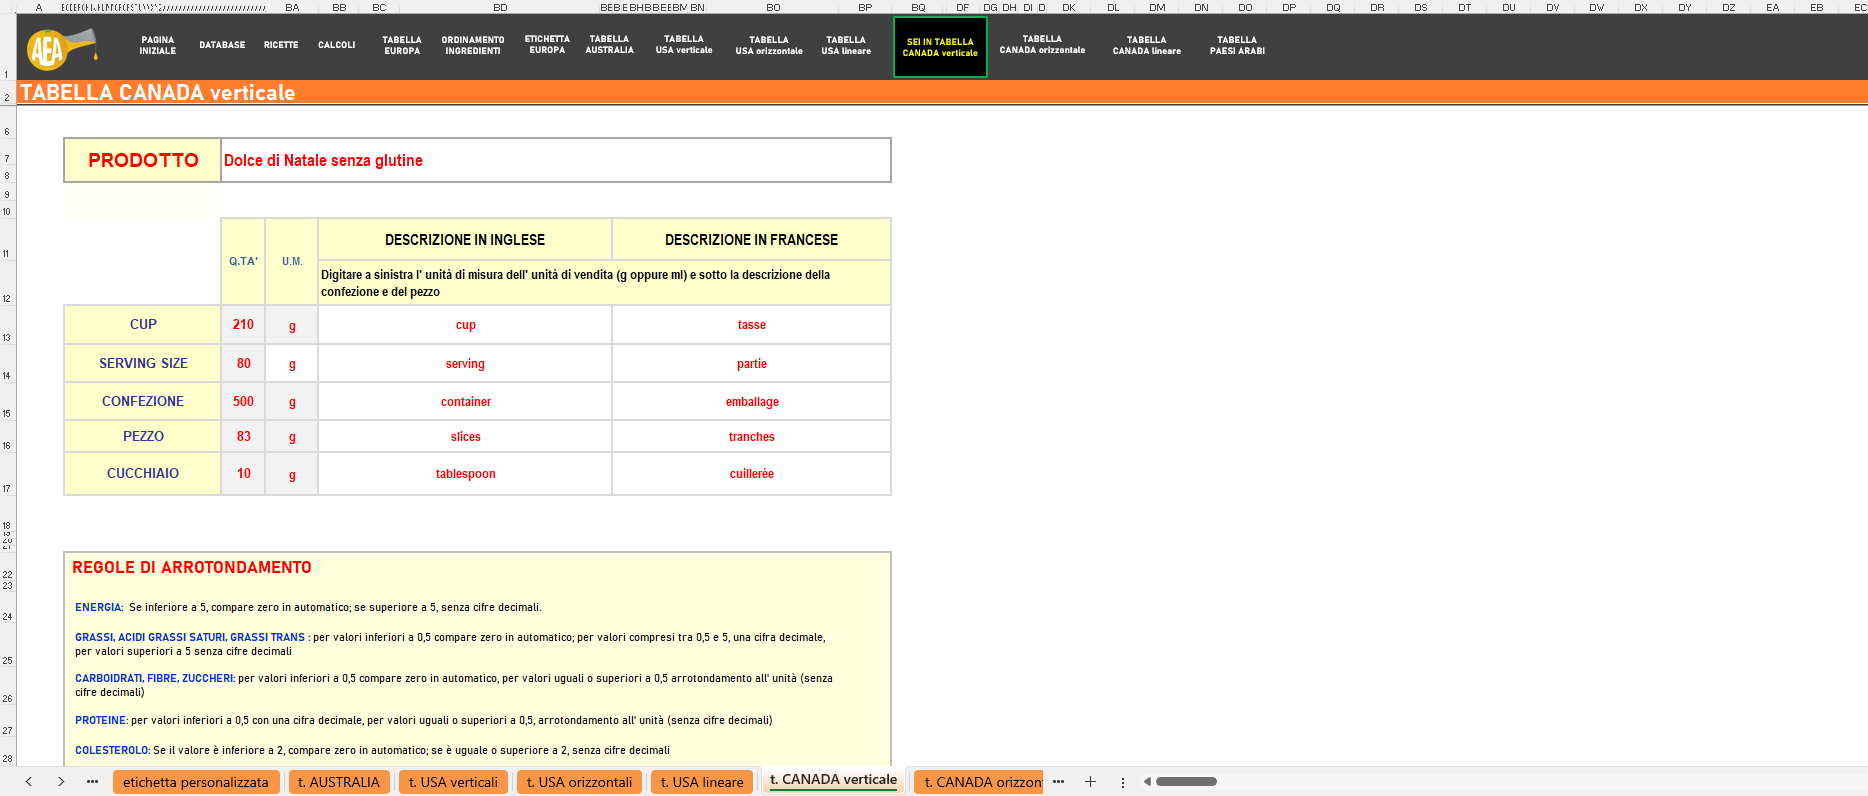Select English description cell 'container'
The image size is (1868, 796).
pyautogui.click(x=465, y=402)
